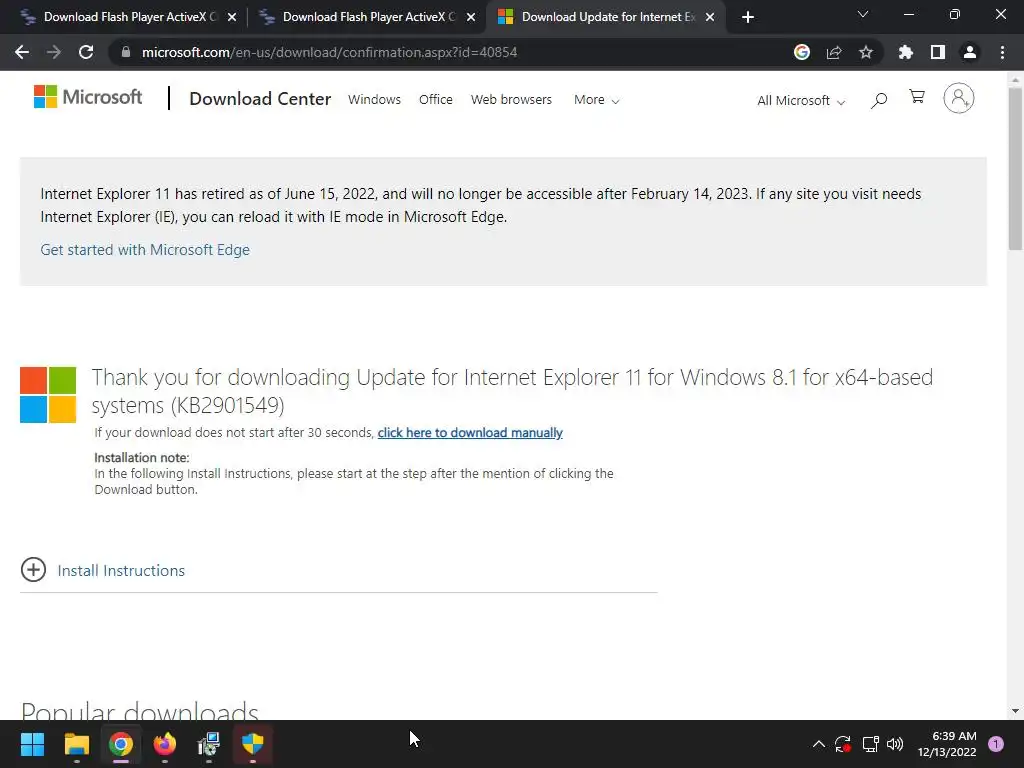
Task: Open the Chrome profile avatar
Action: tap(970, 52)
